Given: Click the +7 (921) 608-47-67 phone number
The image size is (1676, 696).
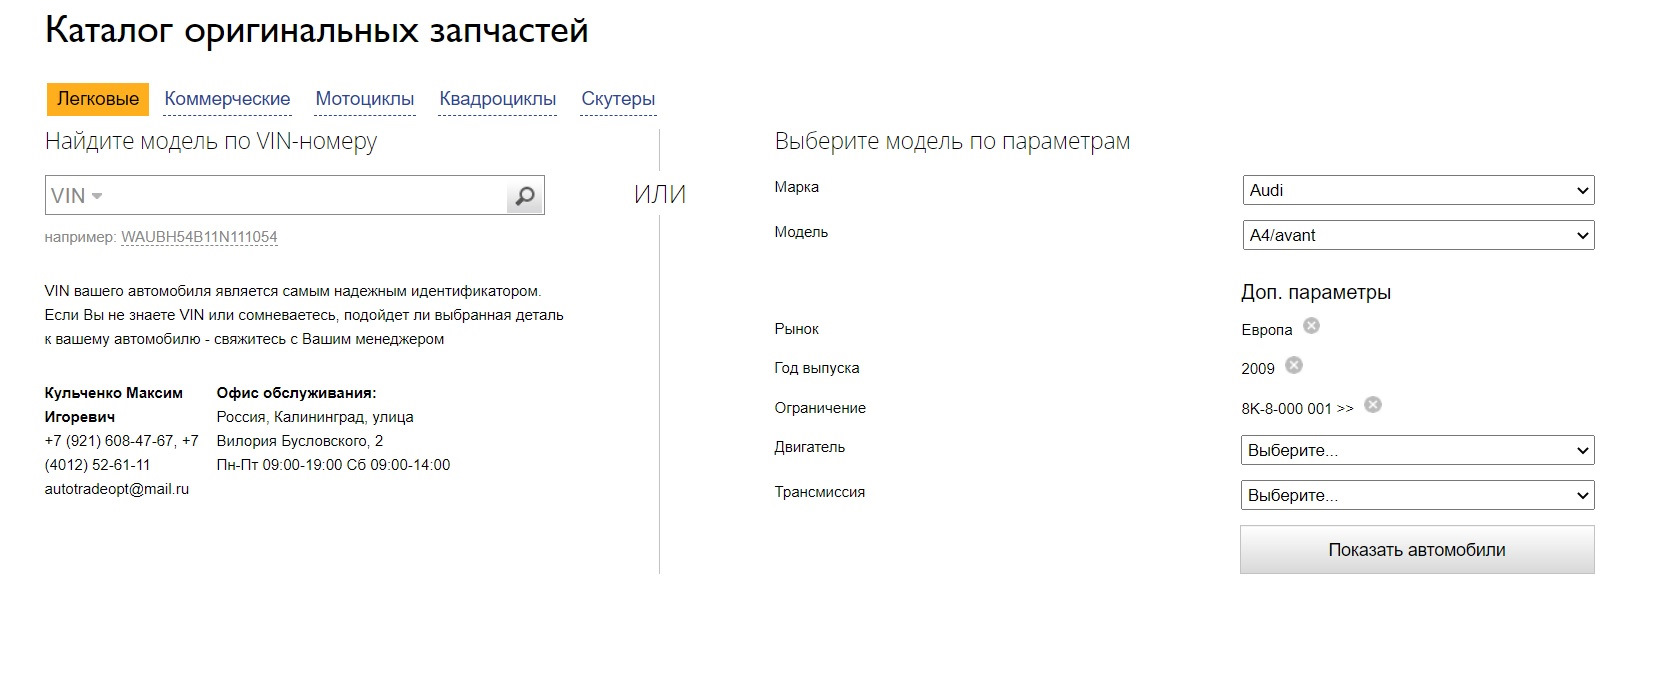Looking at the screenshot, I should [110, 441].
